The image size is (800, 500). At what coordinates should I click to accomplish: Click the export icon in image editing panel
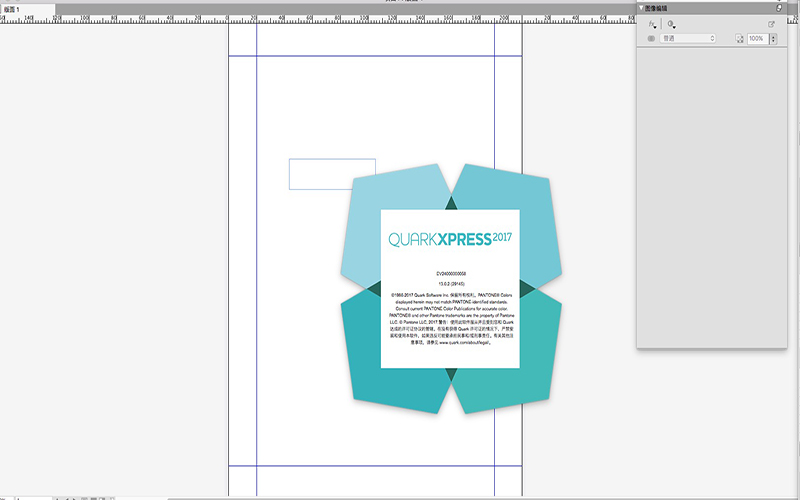tap(771, 24)
